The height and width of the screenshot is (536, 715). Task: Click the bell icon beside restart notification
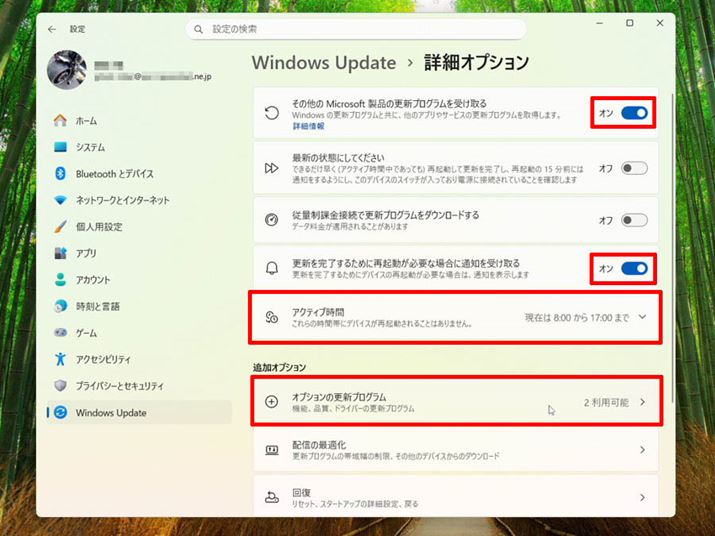[x=272, y=268]
